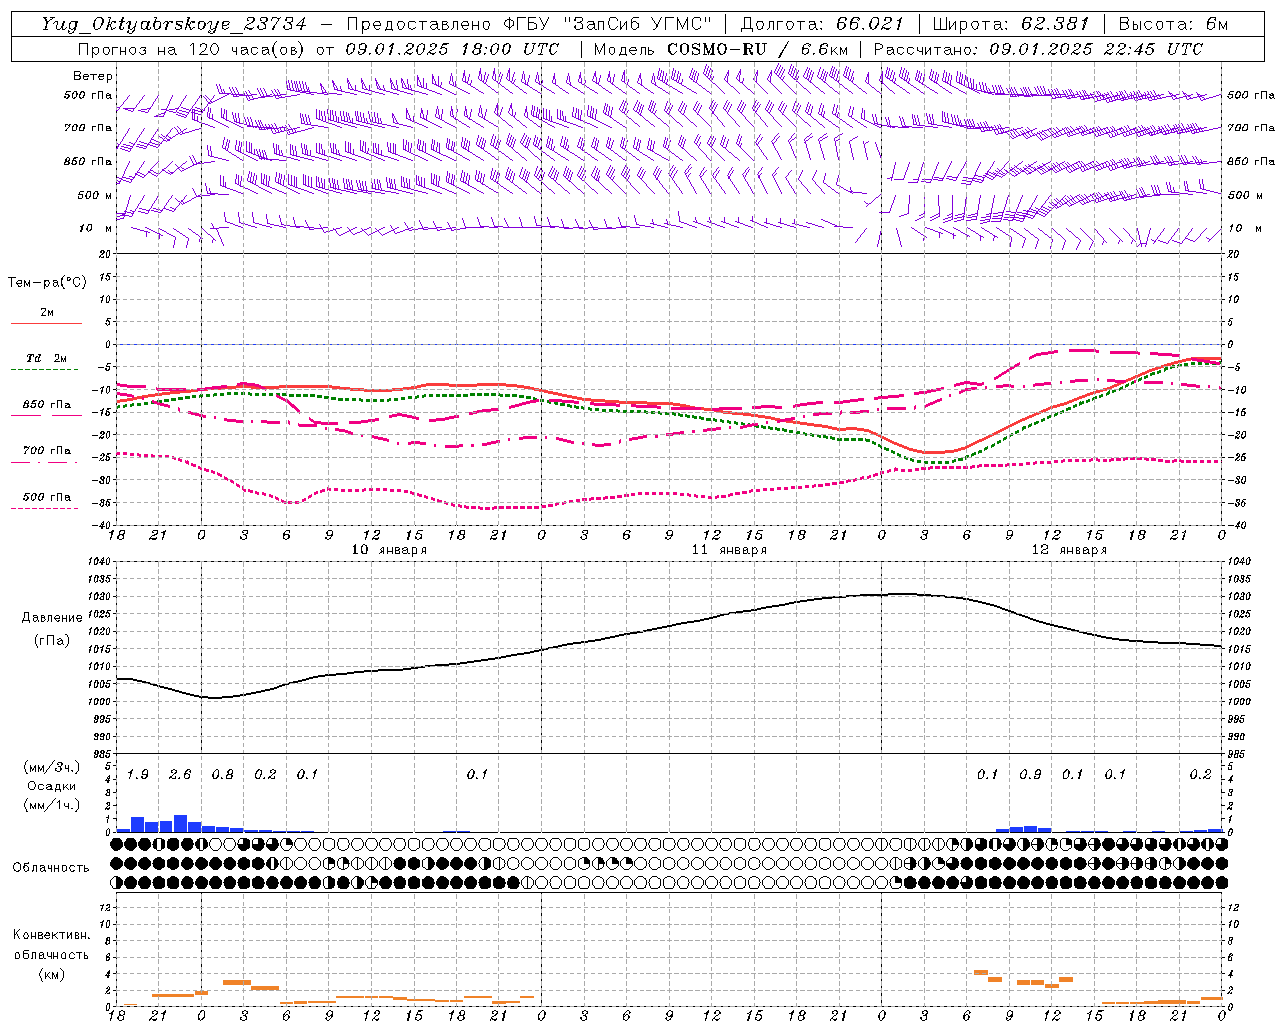This screenshot has height=1024, width=1280.
Task: Select the text Предоставлено ФГБУ "ЗапСиб УГМС"
Action: coord(529,24)
